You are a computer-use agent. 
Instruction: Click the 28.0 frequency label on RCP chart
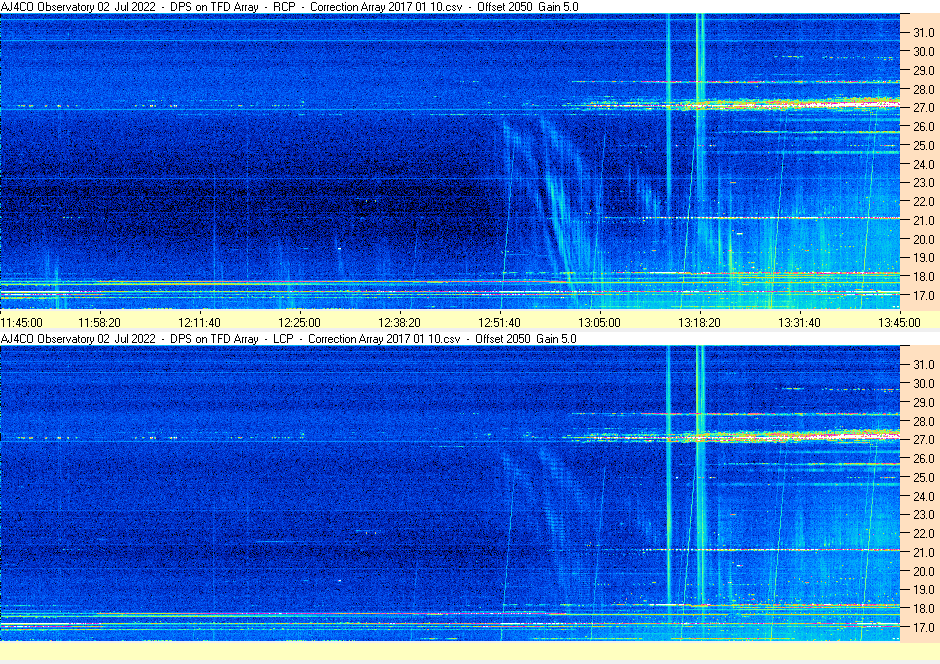coord(924,89)
